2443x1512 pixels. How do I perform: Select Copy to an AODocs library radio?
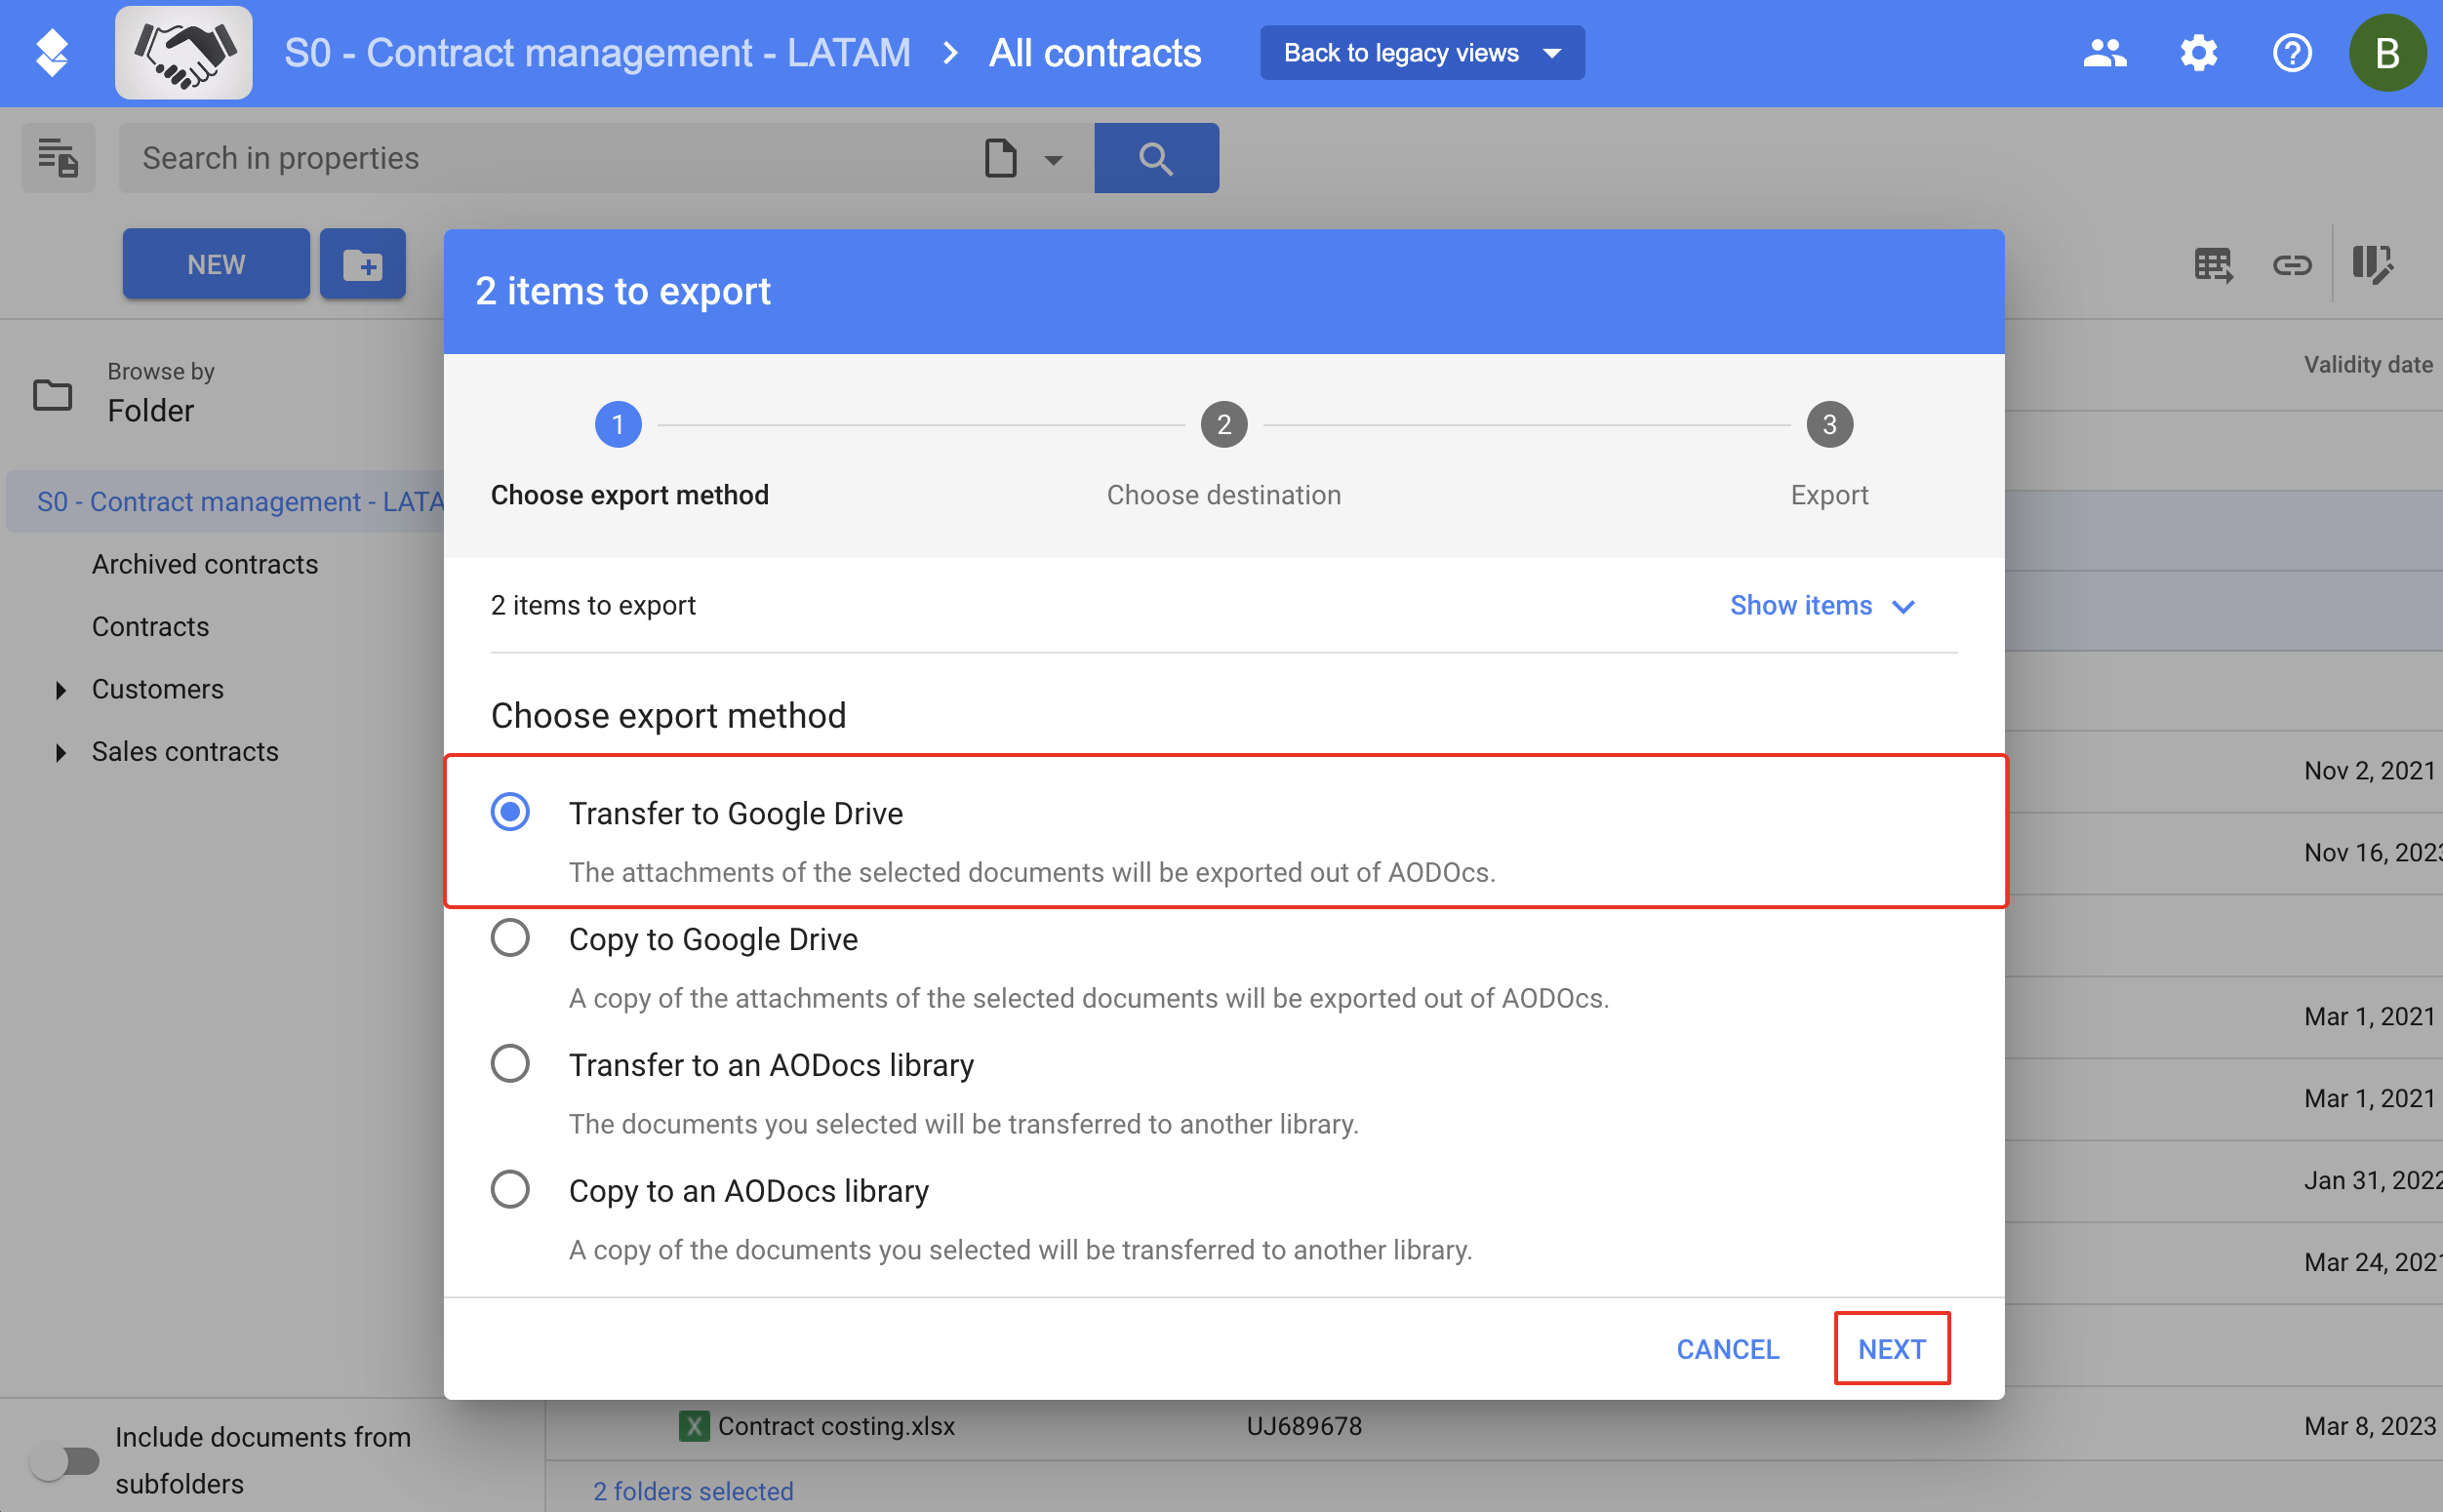point(510,1189)
